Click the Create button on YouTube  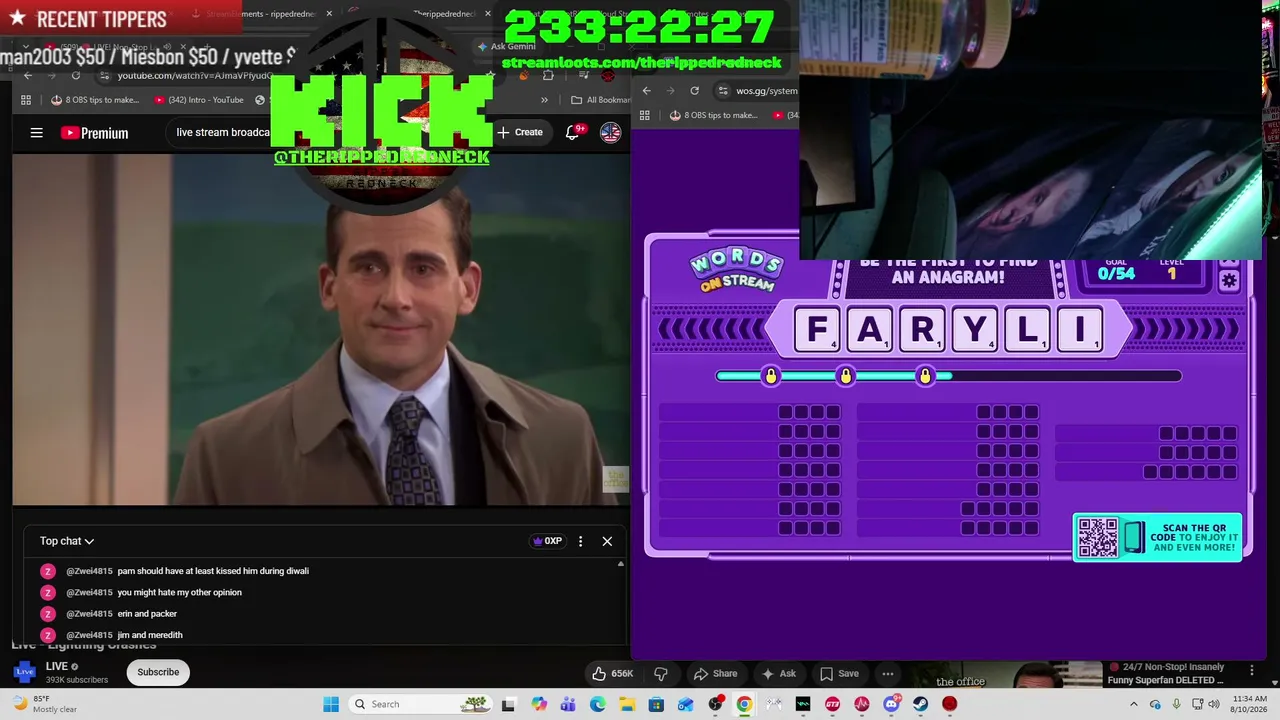coord(520,132)
